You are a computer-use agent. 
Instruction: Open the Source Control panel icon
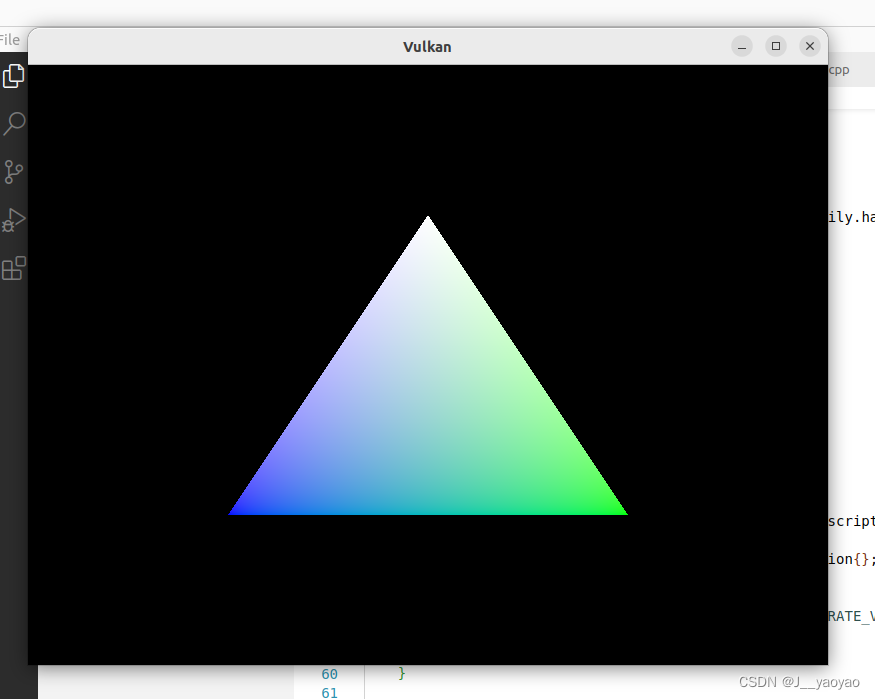[x=13, y=171]
